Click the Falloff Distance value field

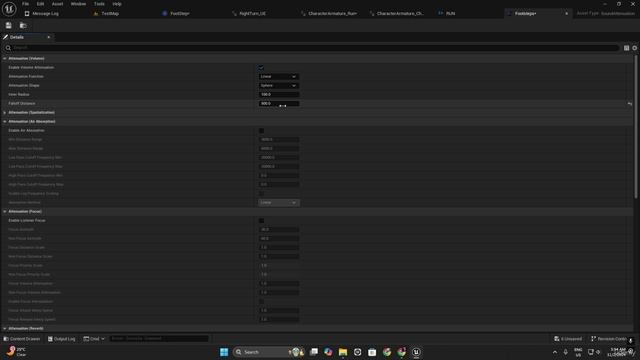(x=279, y=104)
